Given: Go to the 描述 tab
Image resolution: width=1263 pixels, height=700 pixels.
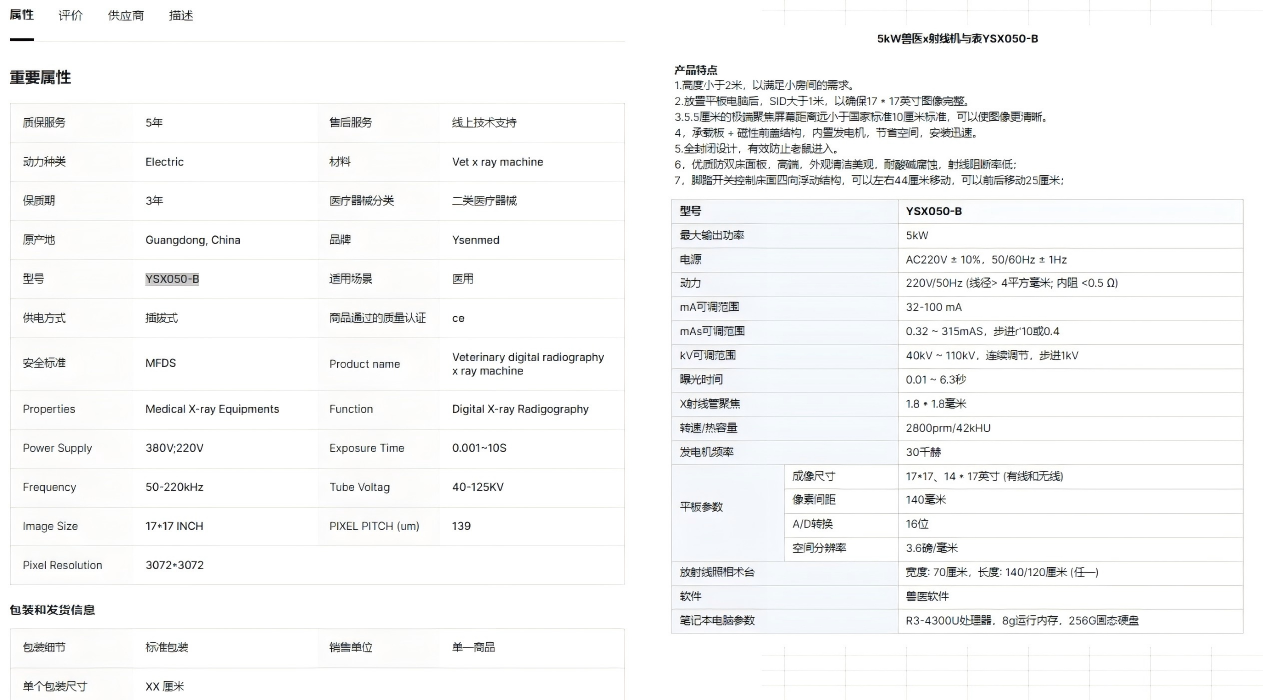Looking at the screenshot, I should 181,16.
